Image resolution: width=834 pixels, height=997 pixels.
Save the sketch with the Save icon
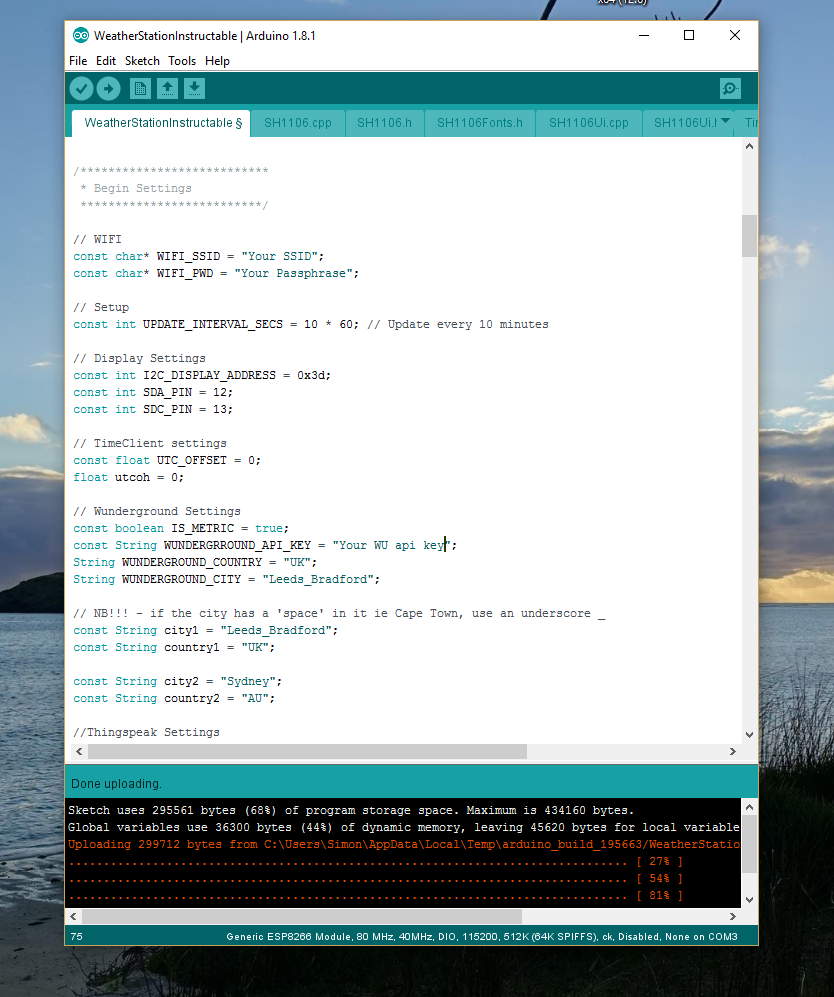(195, 88)
